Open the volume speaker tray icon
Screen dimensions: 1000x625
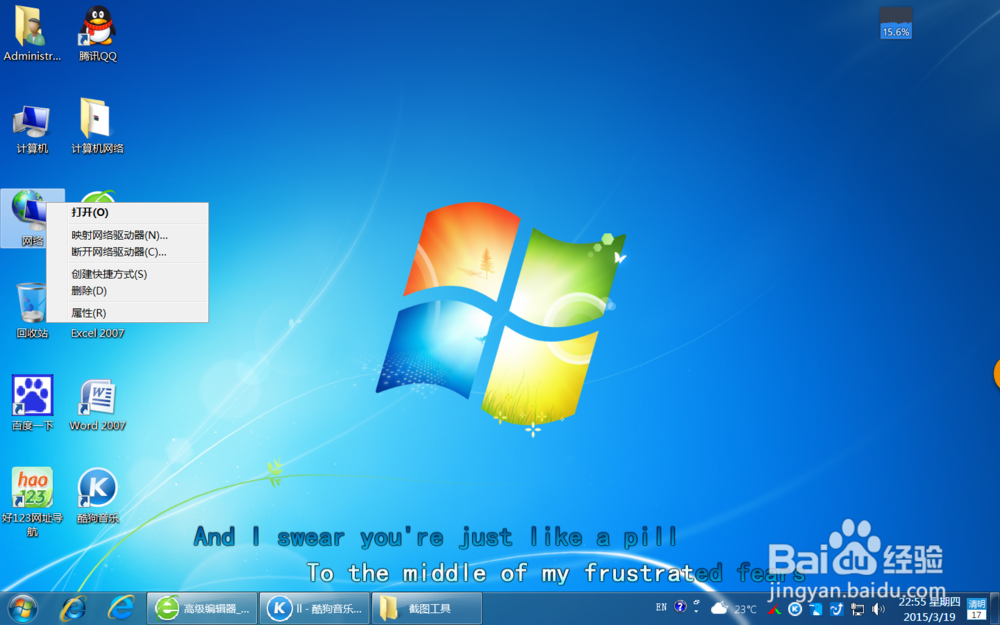click(879, 610)
